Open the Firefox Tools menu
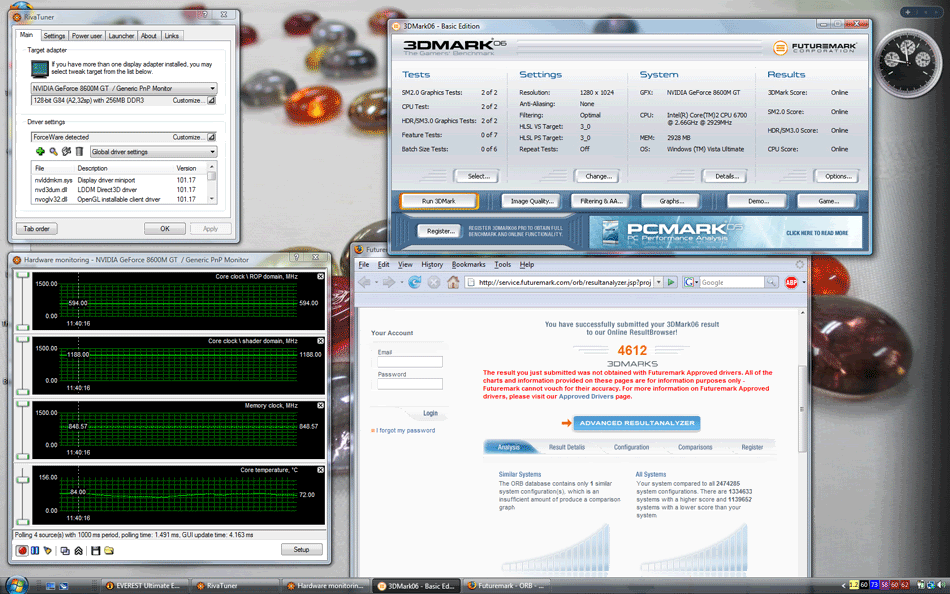 (502, 265)
